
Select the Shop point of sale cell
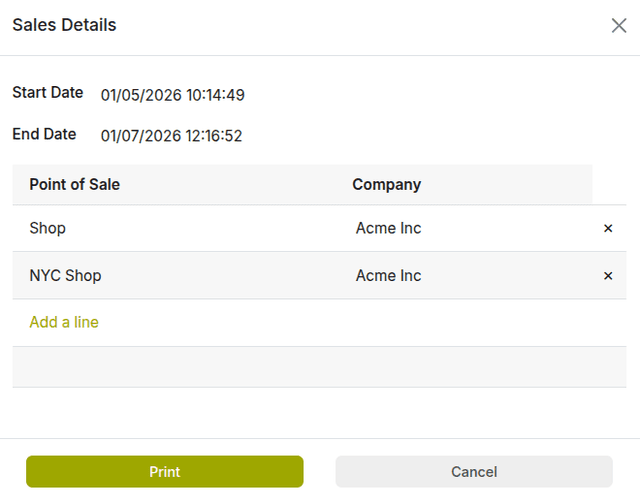(x=48, y=229)
